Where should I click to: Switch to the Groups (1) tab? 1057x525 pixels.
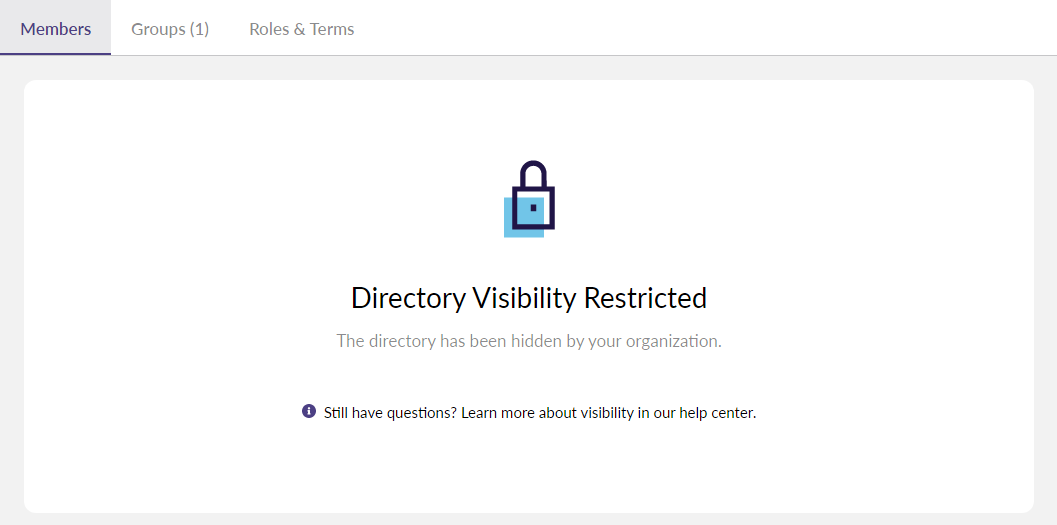(170, 29)
